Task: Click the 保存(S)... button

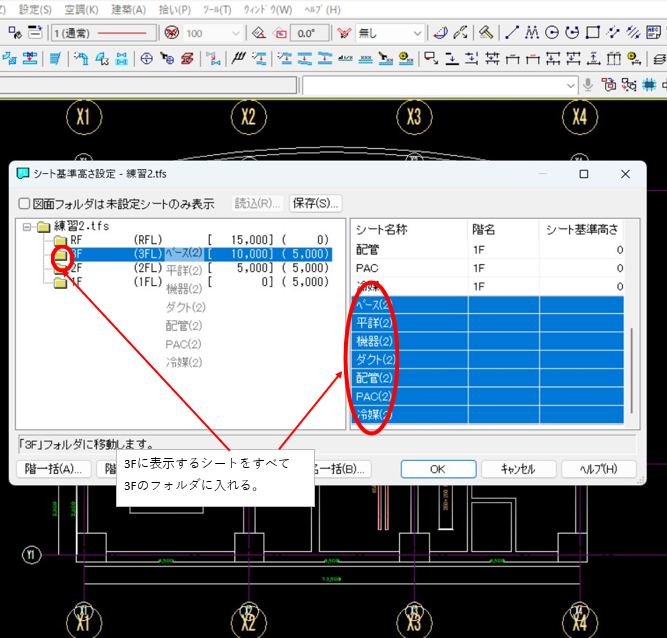Action: click(315, 203)
